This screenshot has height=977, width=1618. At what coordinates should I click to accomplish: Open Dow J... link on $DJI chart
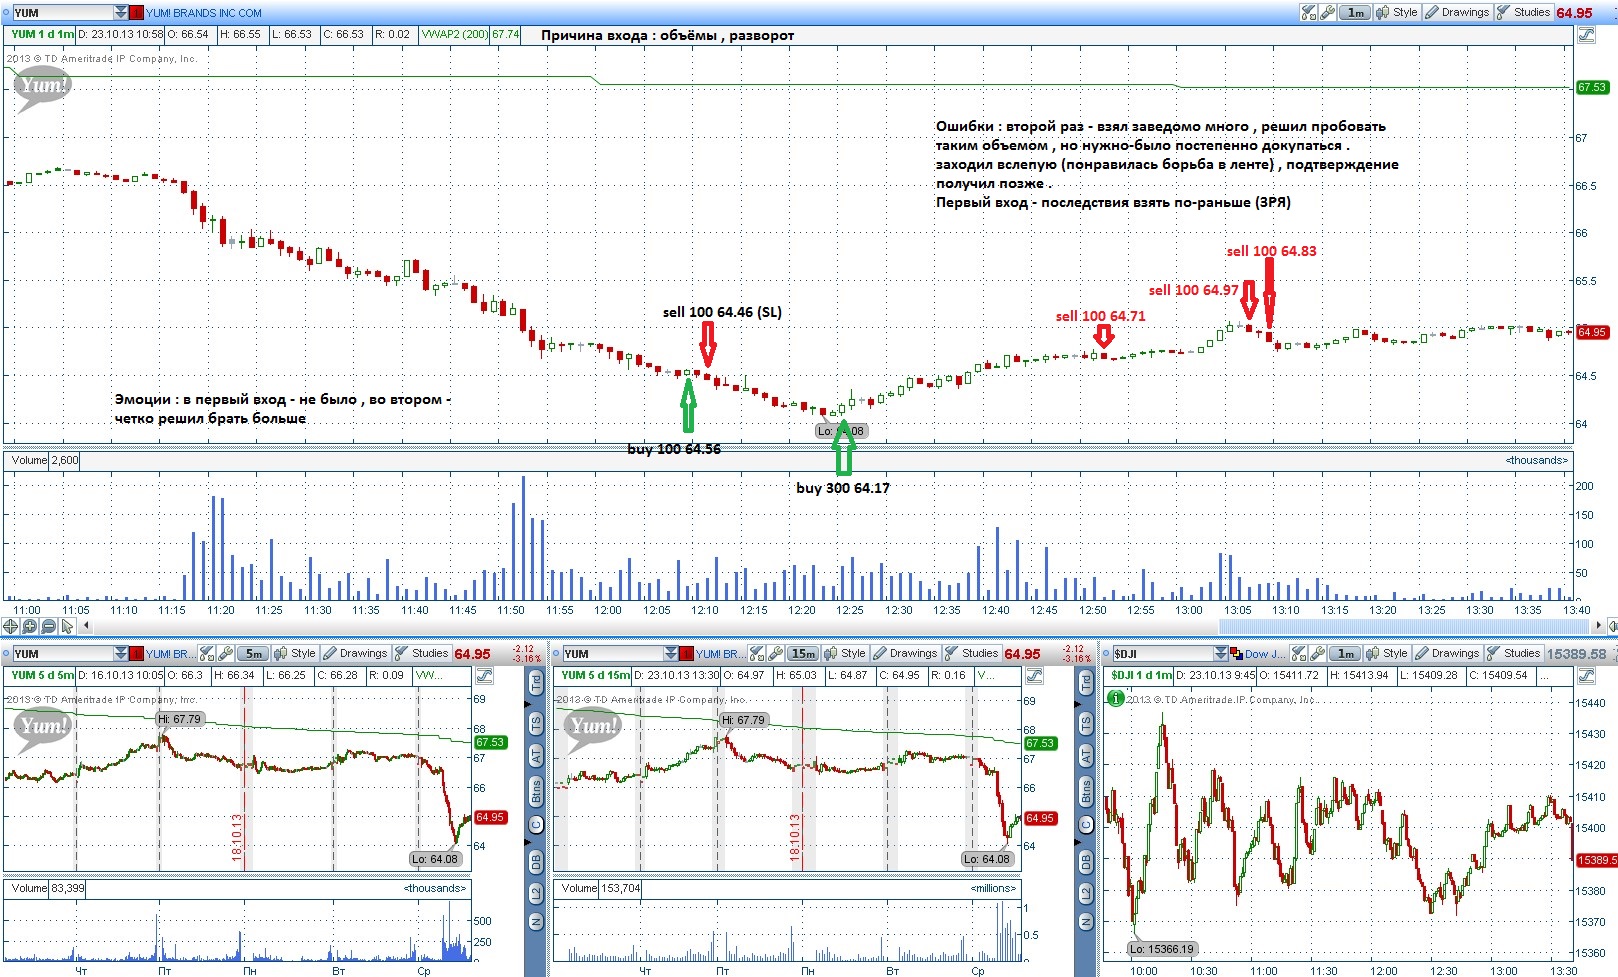click(x=1265, y=654)
